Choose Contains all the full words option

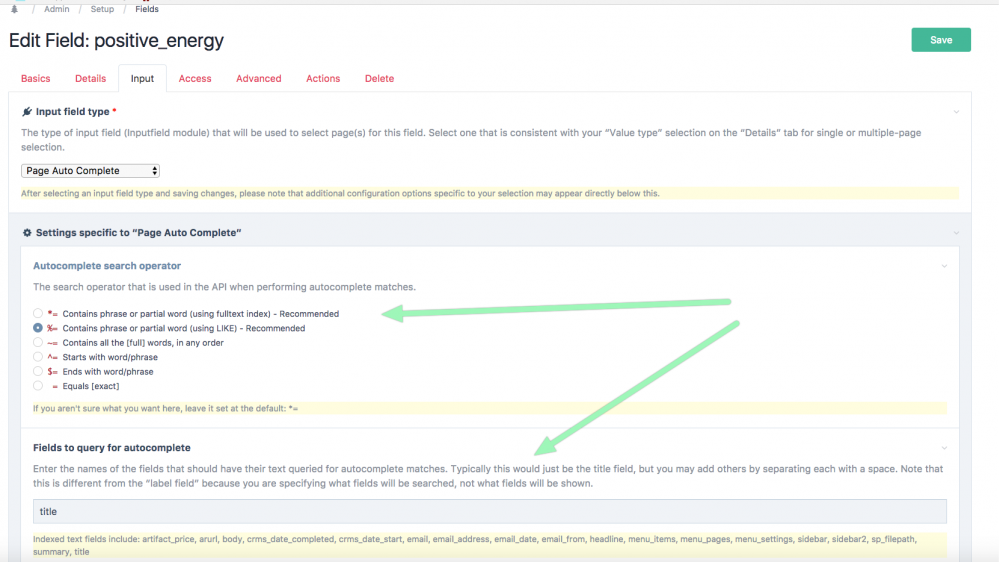(x=38, y=343)
